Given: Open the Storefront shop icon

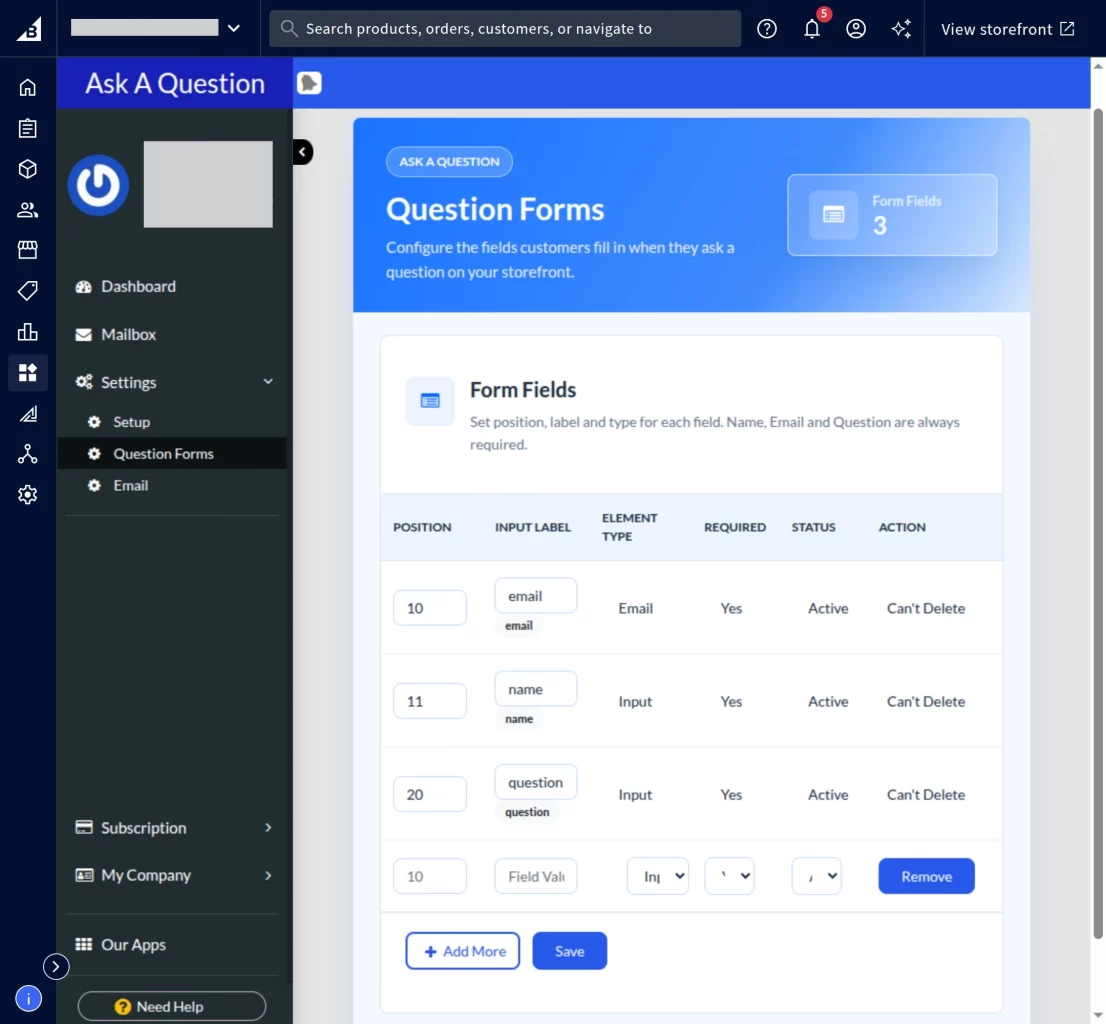Looking at the screenshot, I should 28,250.
